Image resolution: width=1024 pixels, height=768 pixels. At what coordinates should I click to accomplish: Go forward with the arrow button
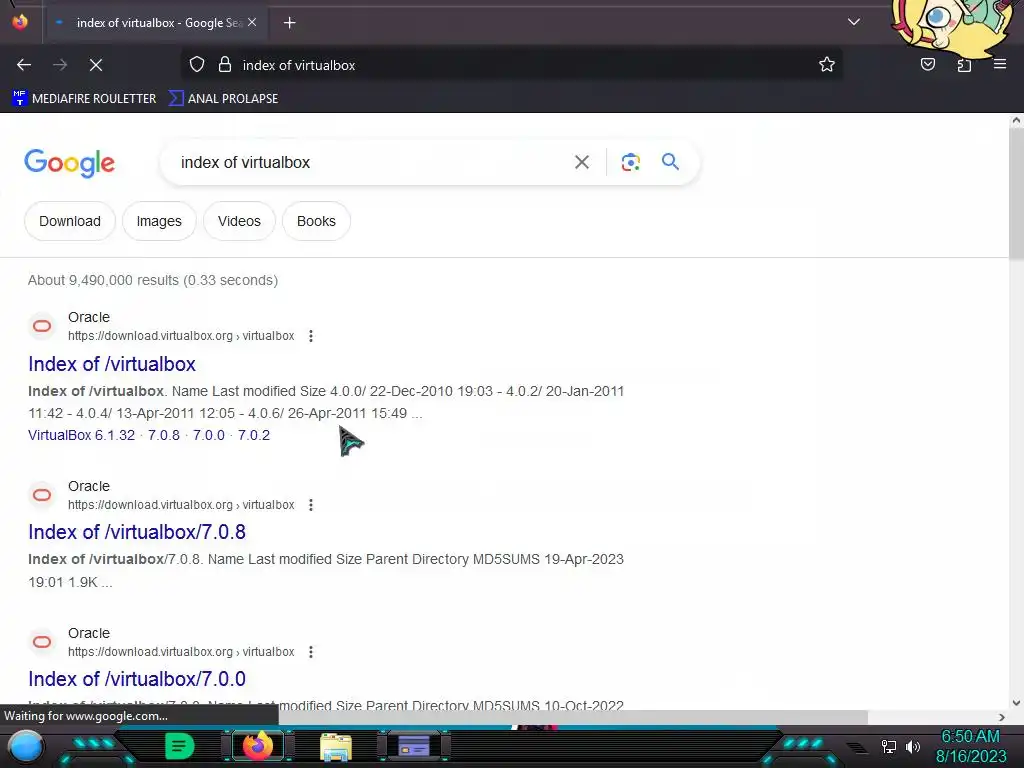tap(60, 65)
